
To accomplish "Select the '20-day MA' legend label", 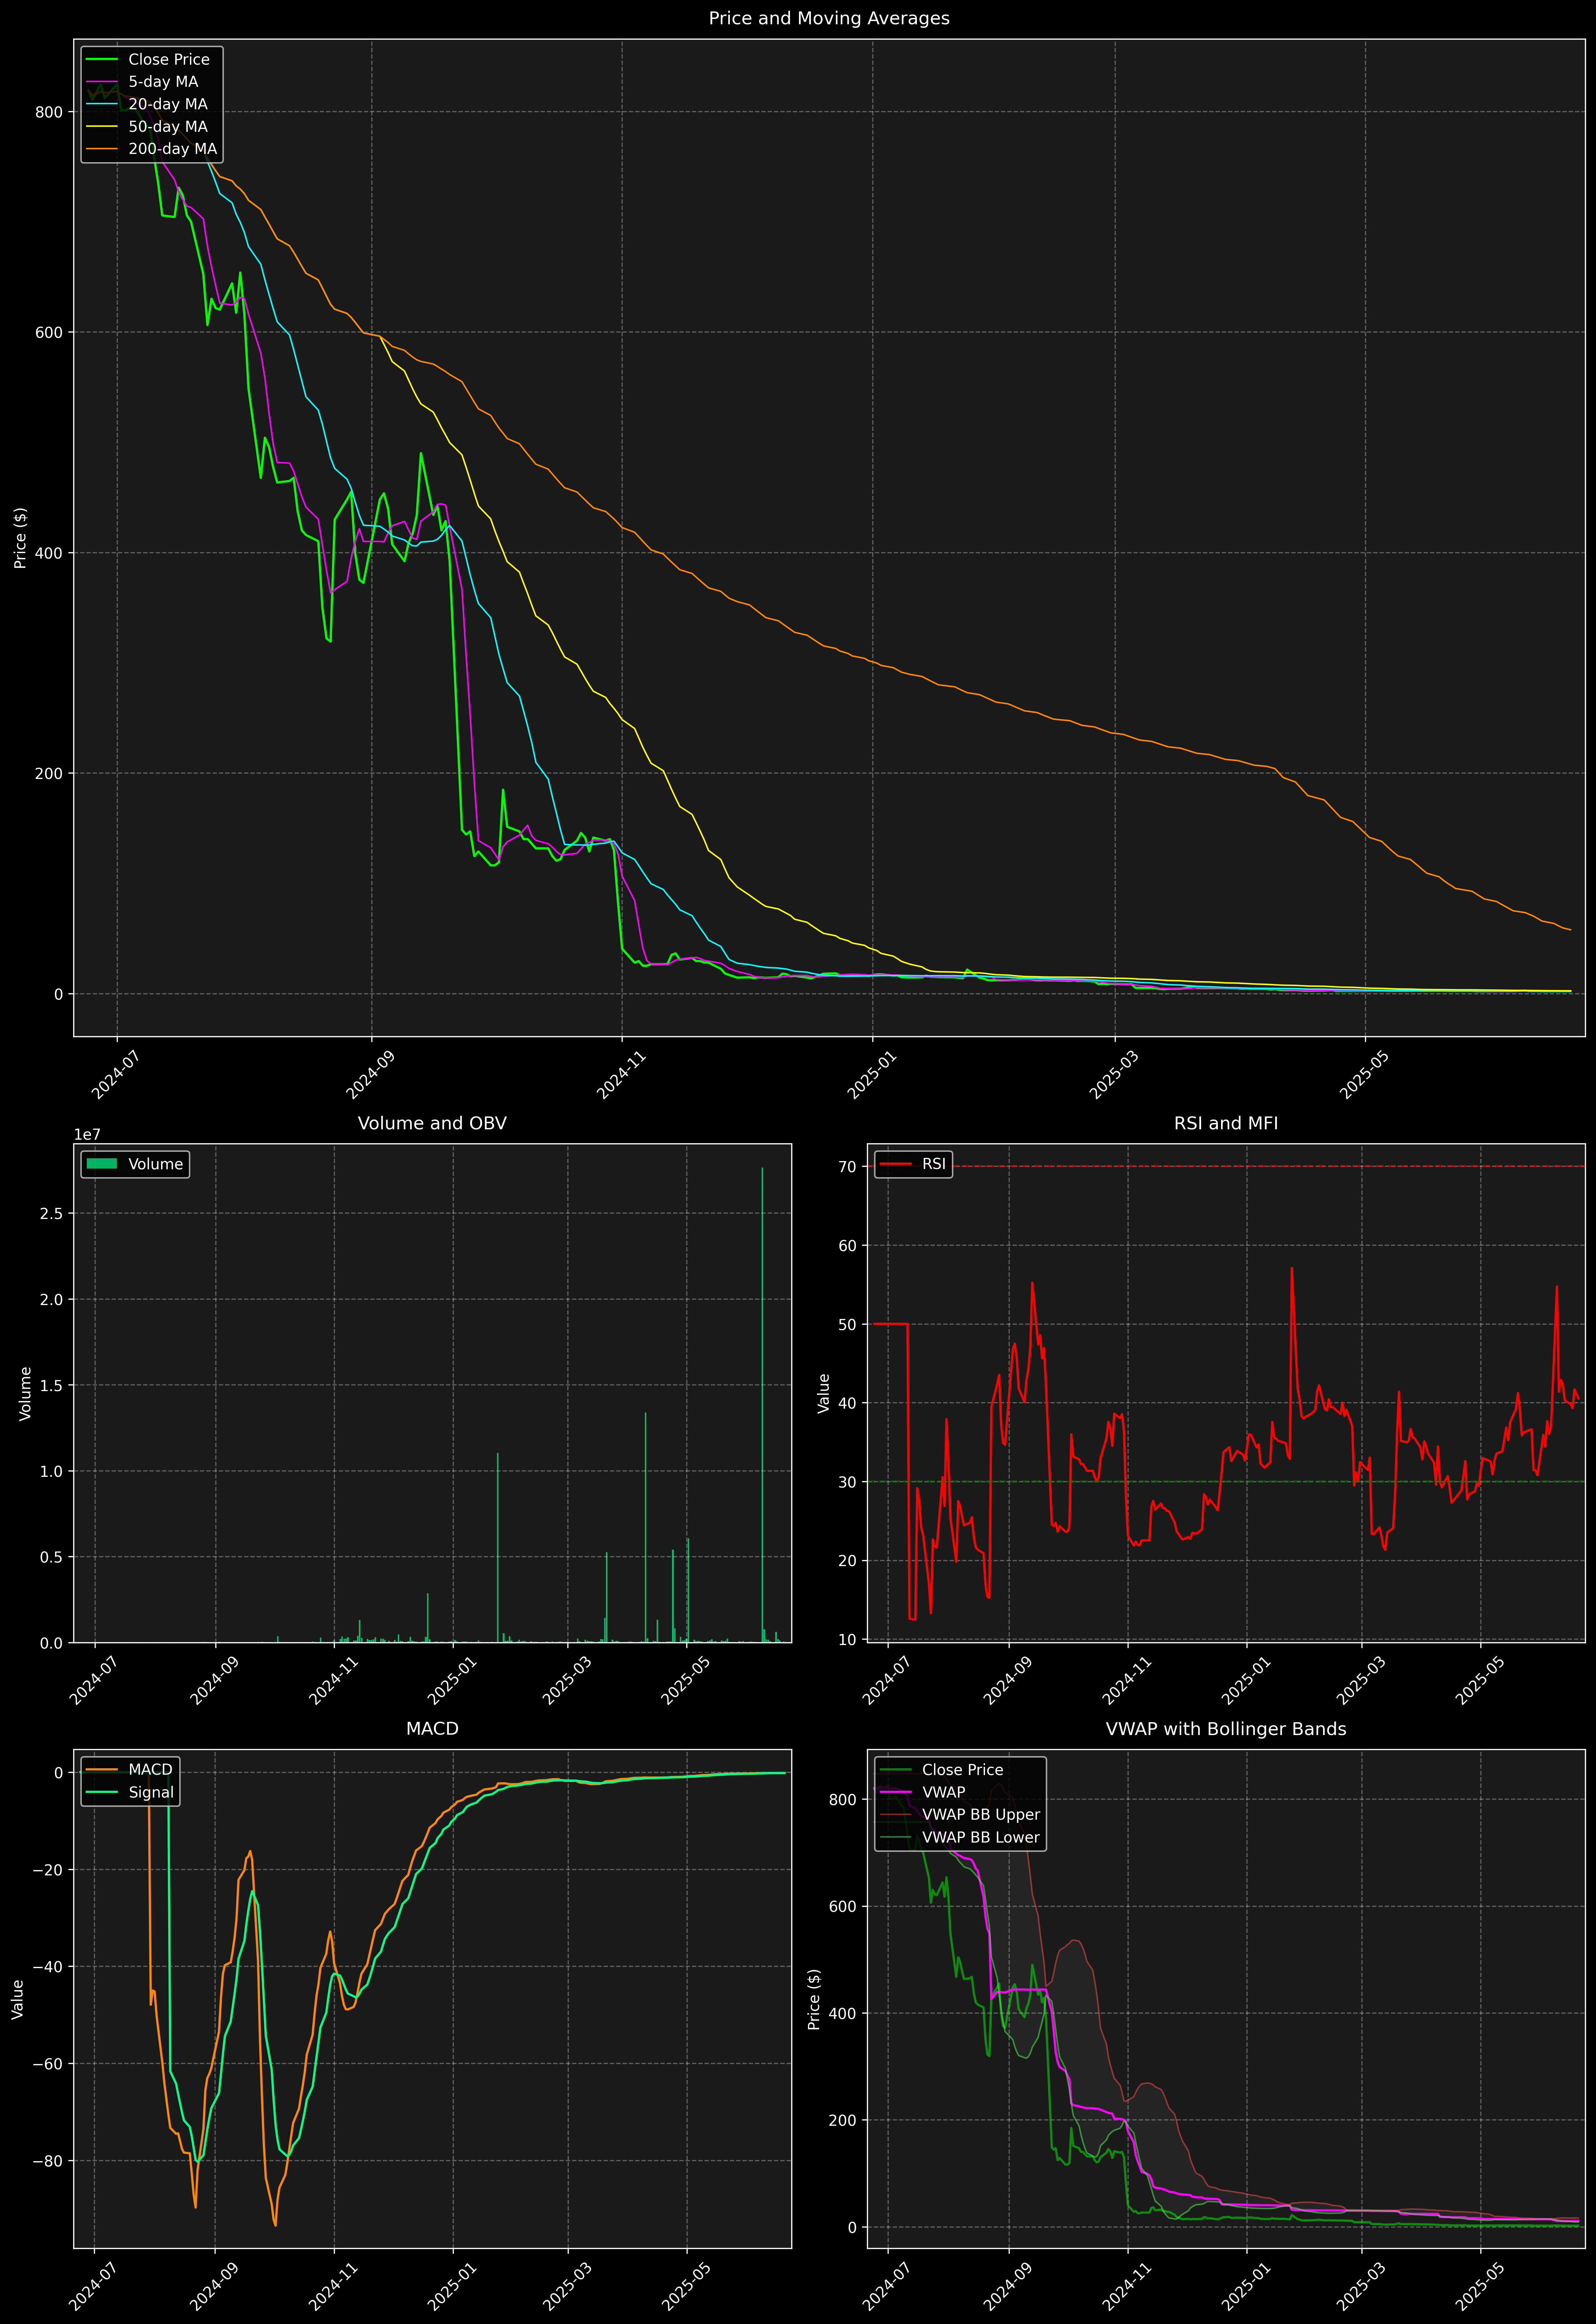I will (x=168, y=104).
